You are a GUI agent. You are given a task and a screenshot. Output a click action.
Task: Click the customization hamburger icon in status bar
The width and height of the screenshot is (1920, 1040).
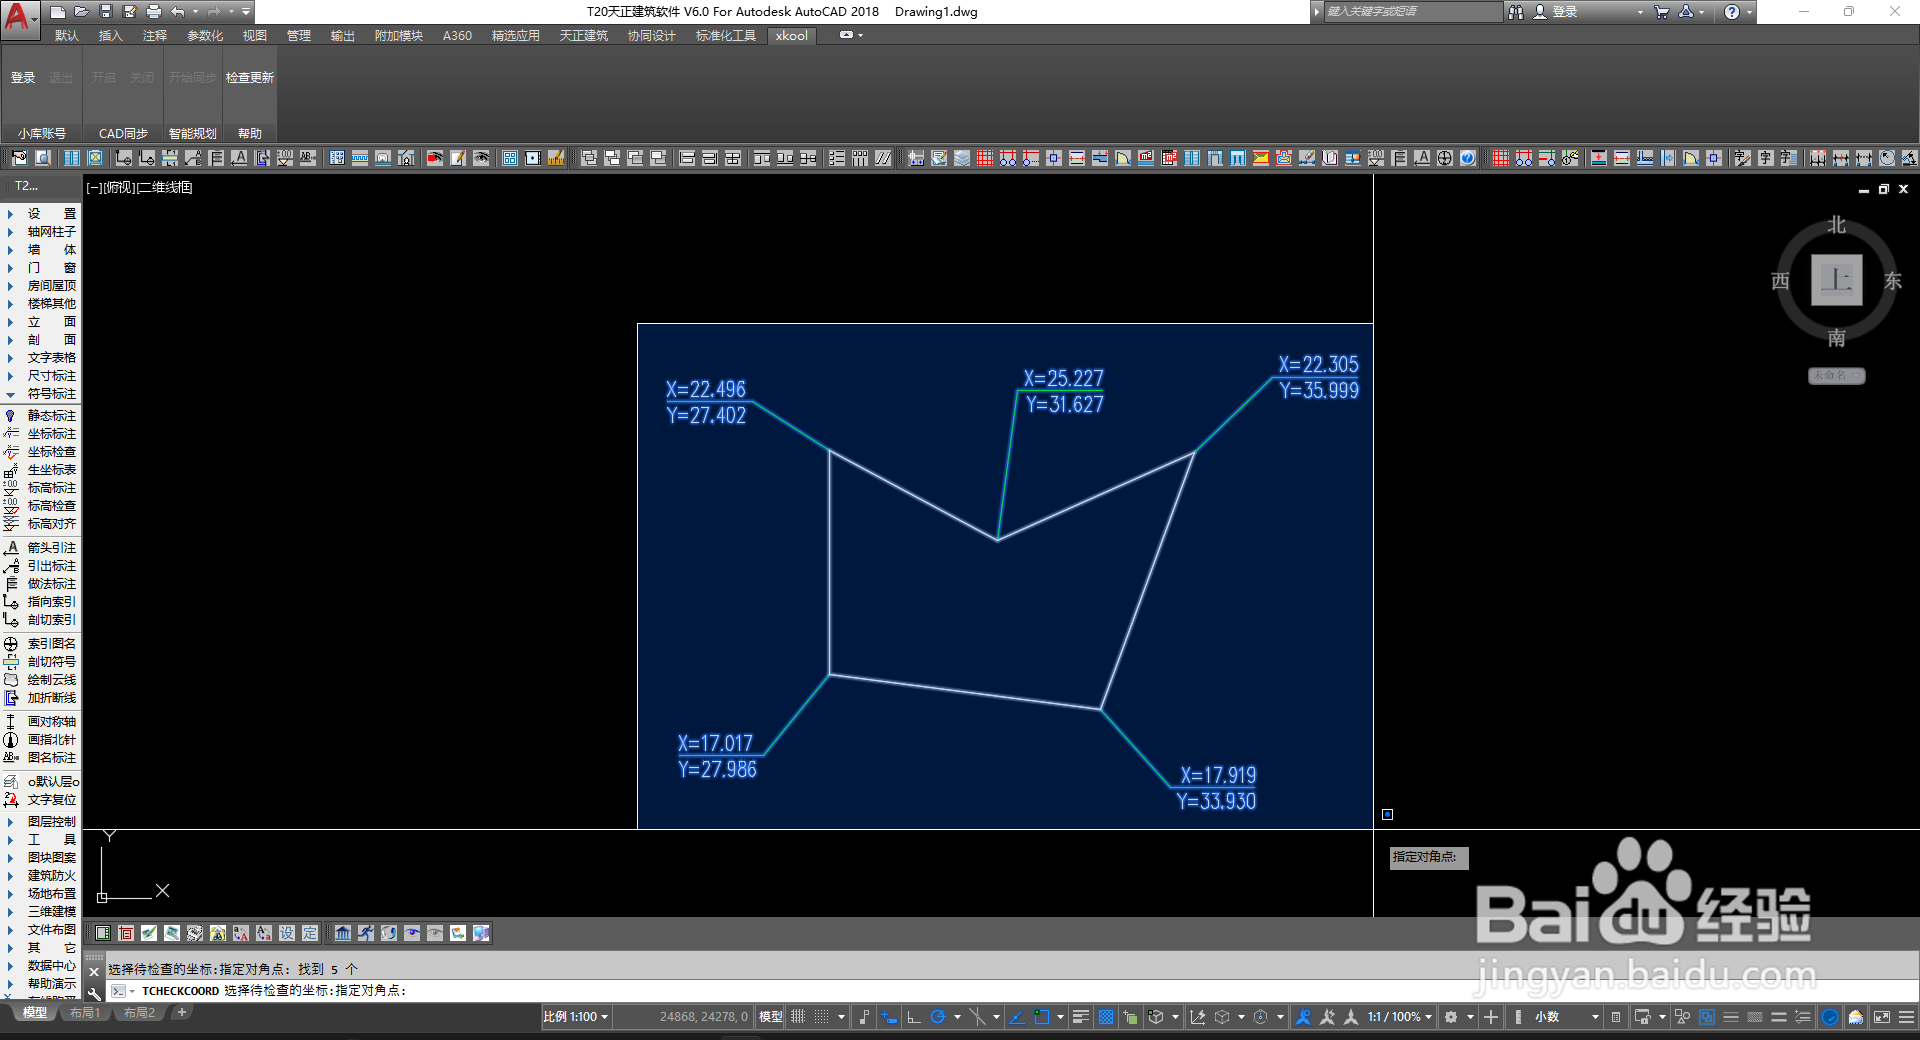tap(1906, 1017)
